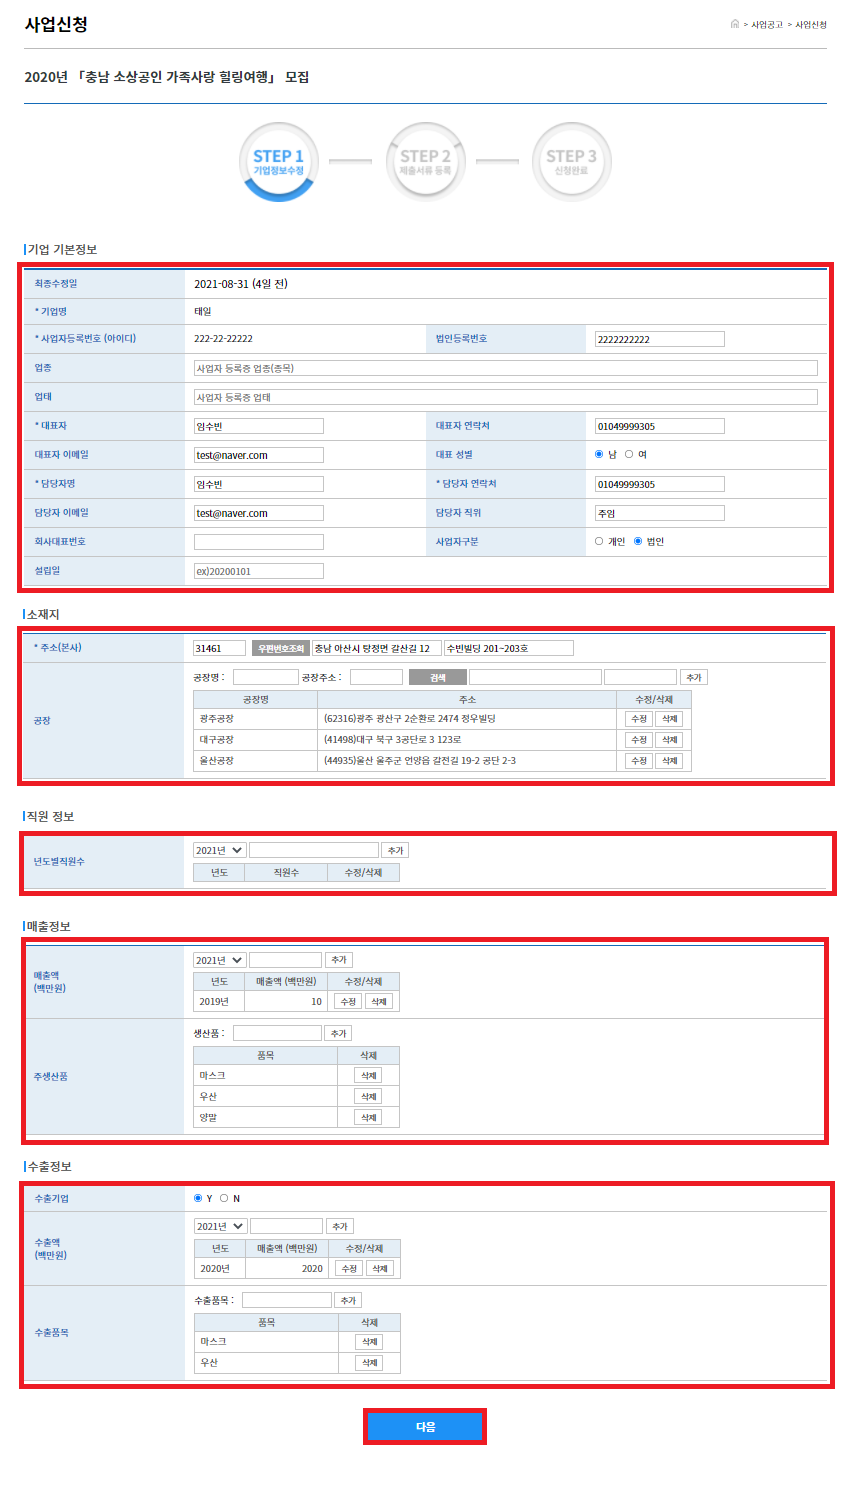The height and width of the screenshot is (1490, 858).
Task: Click 수정 for 2020년 수출액 row
Action: (349, 1268)
